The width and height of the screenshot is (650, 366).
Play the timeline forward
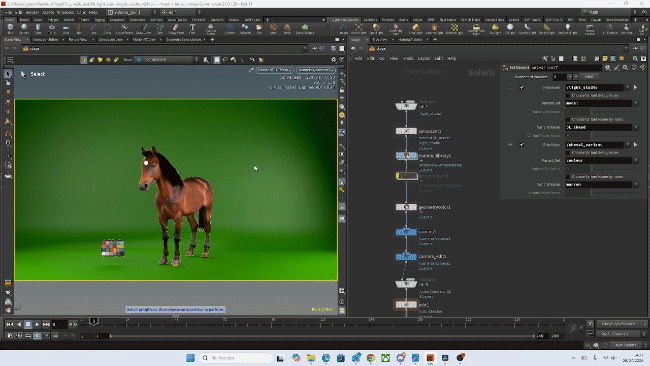tap(37, 324)
